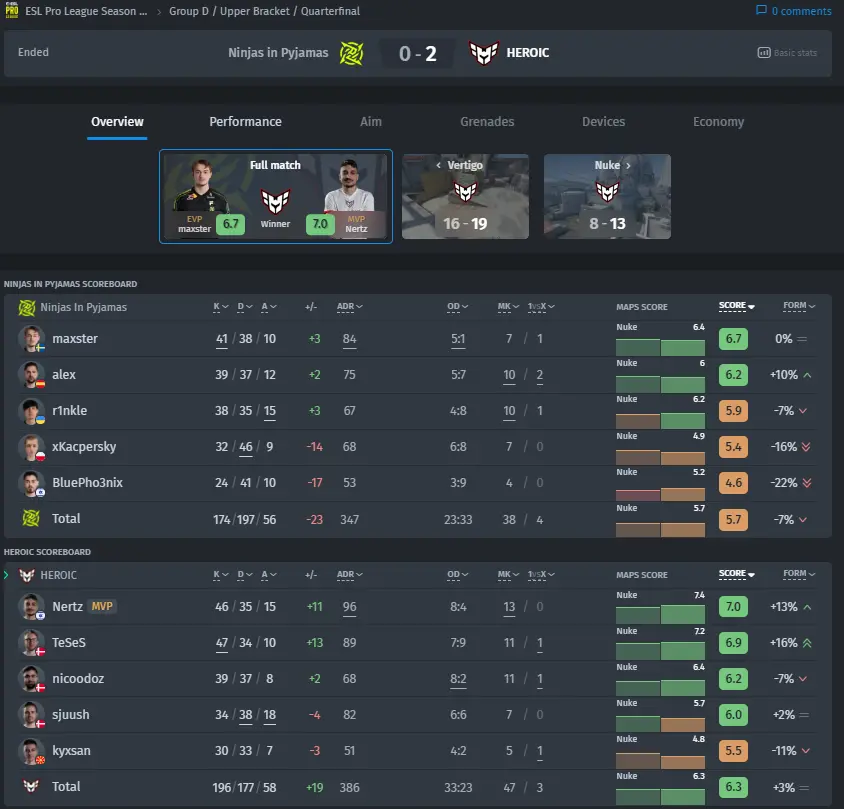This screenshot has height=809, width=844.
Task: Click xKacpersky's player avatar
Action: (31, 447)
